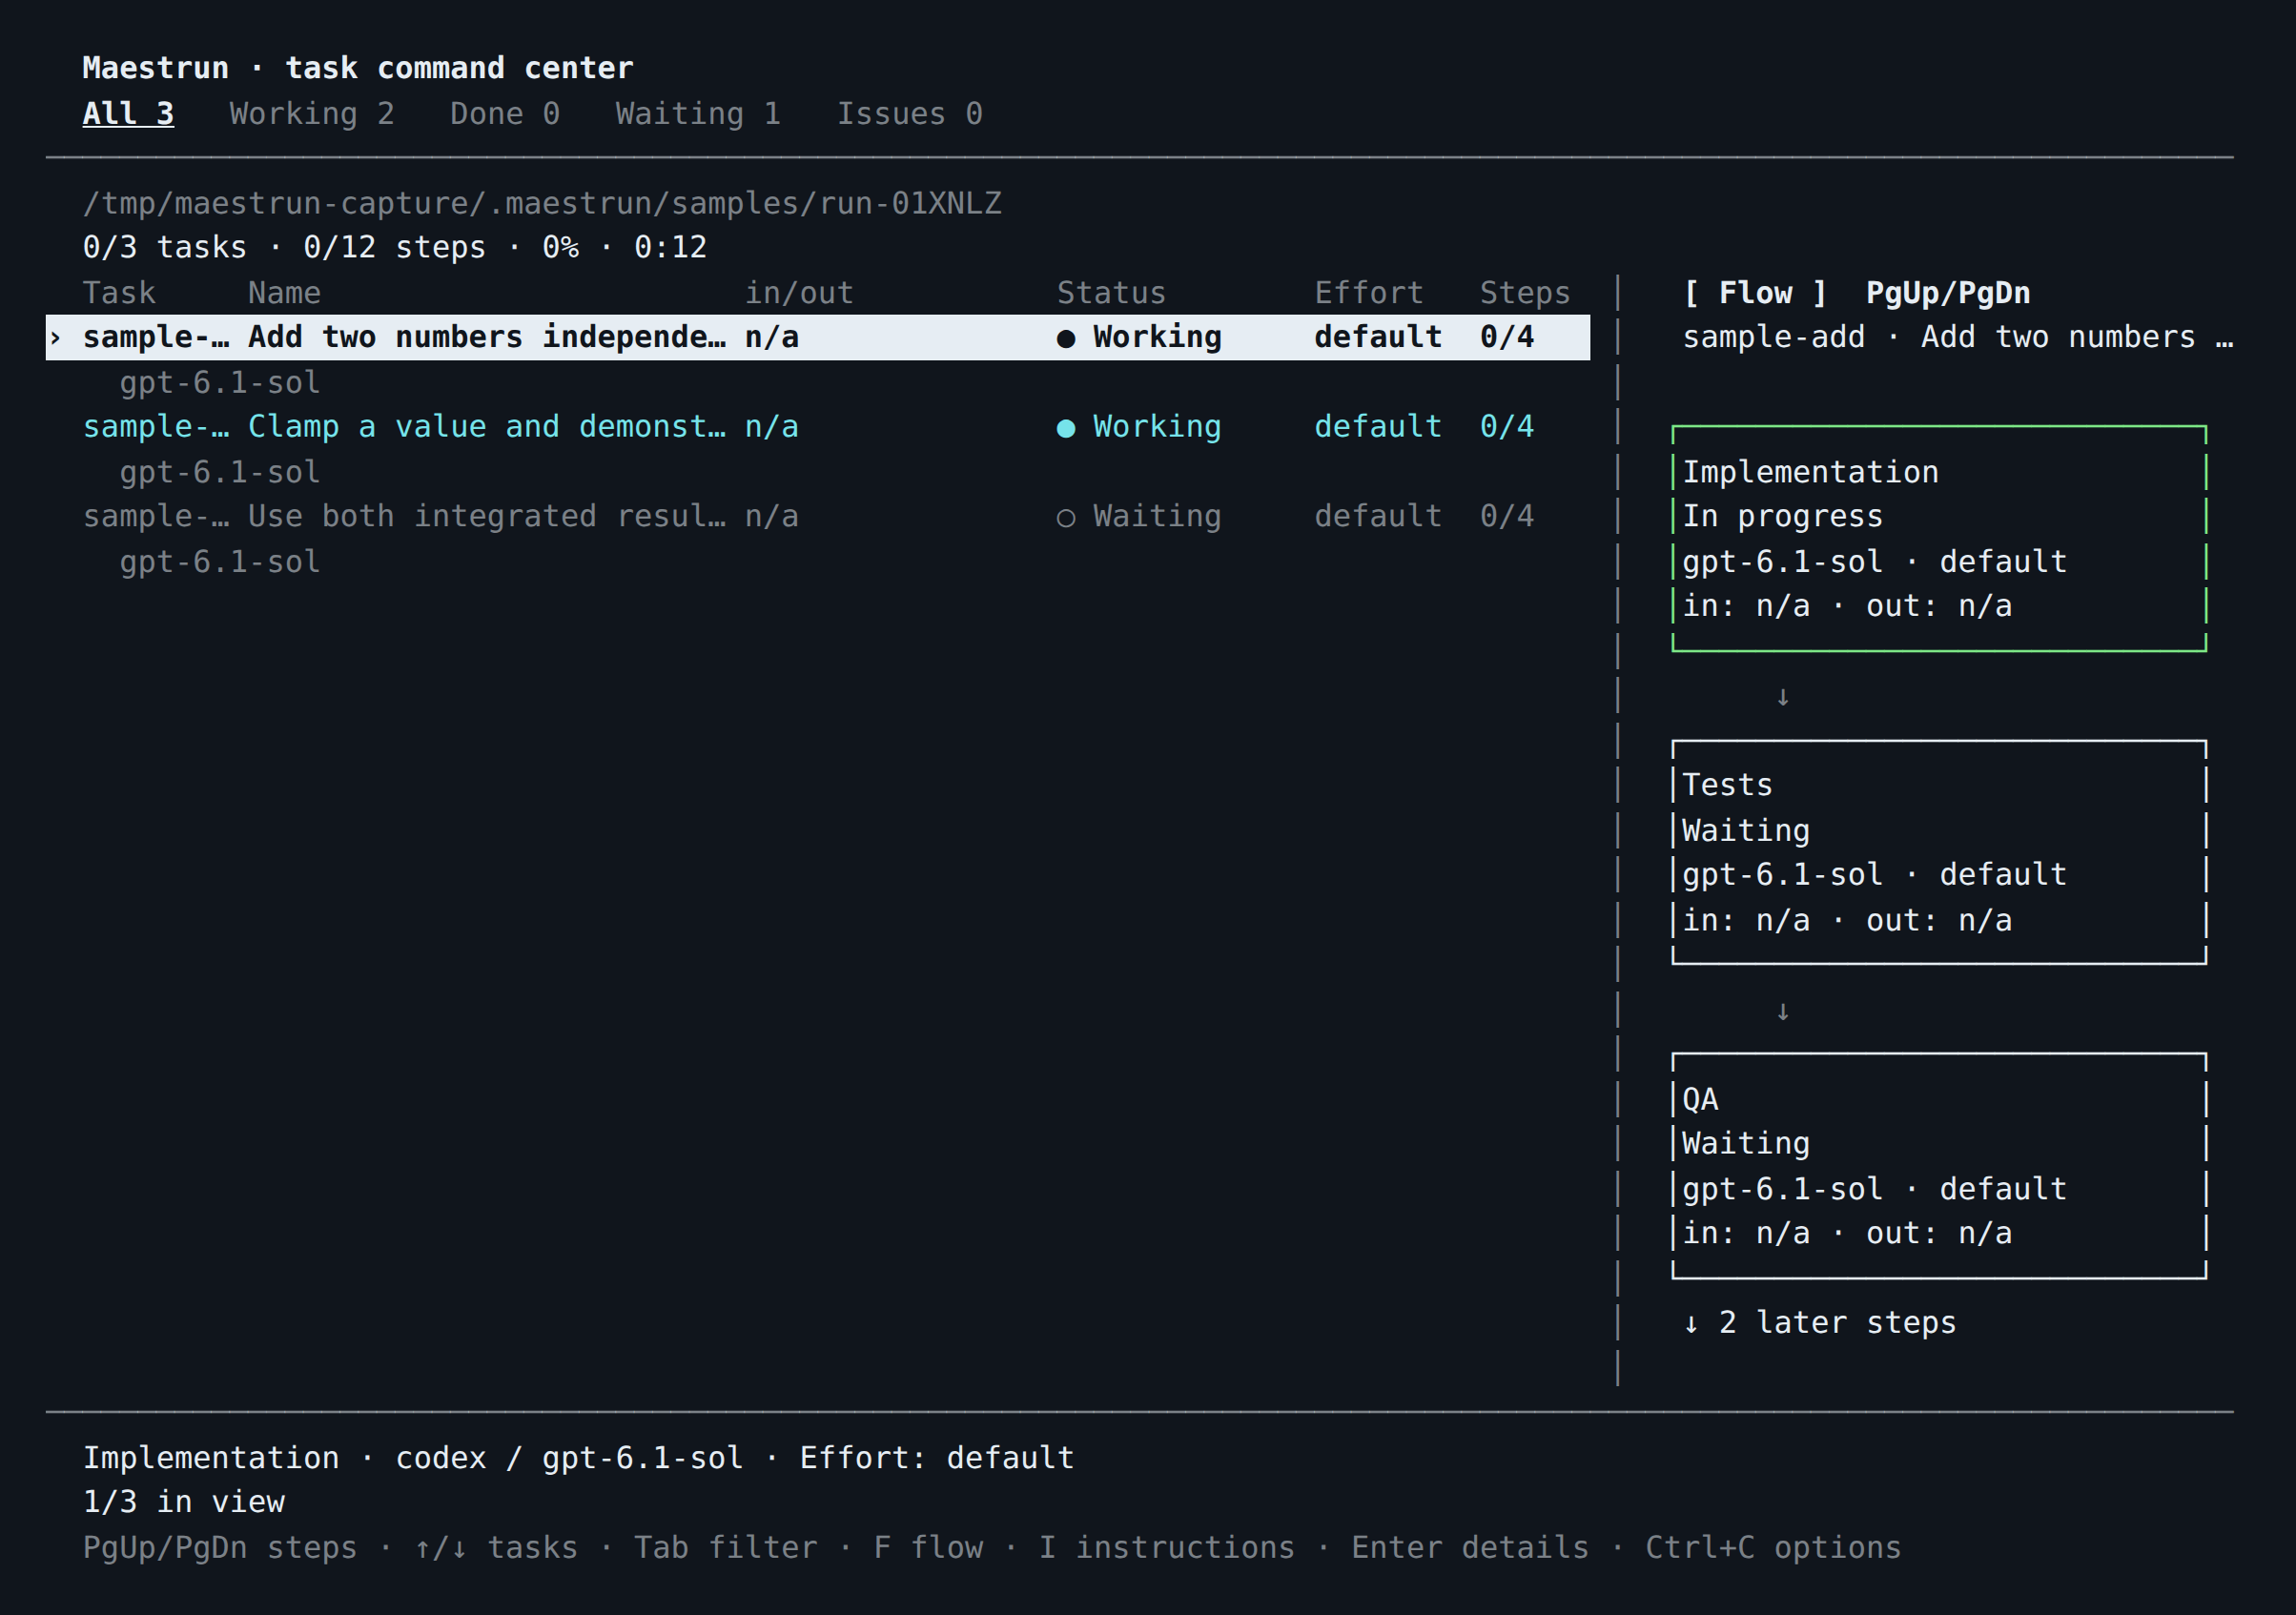The width and height of the screenshot is (2296, 1615).
Task: Click the Waiting status inside the Tests box
Action: click(1746, 831)
